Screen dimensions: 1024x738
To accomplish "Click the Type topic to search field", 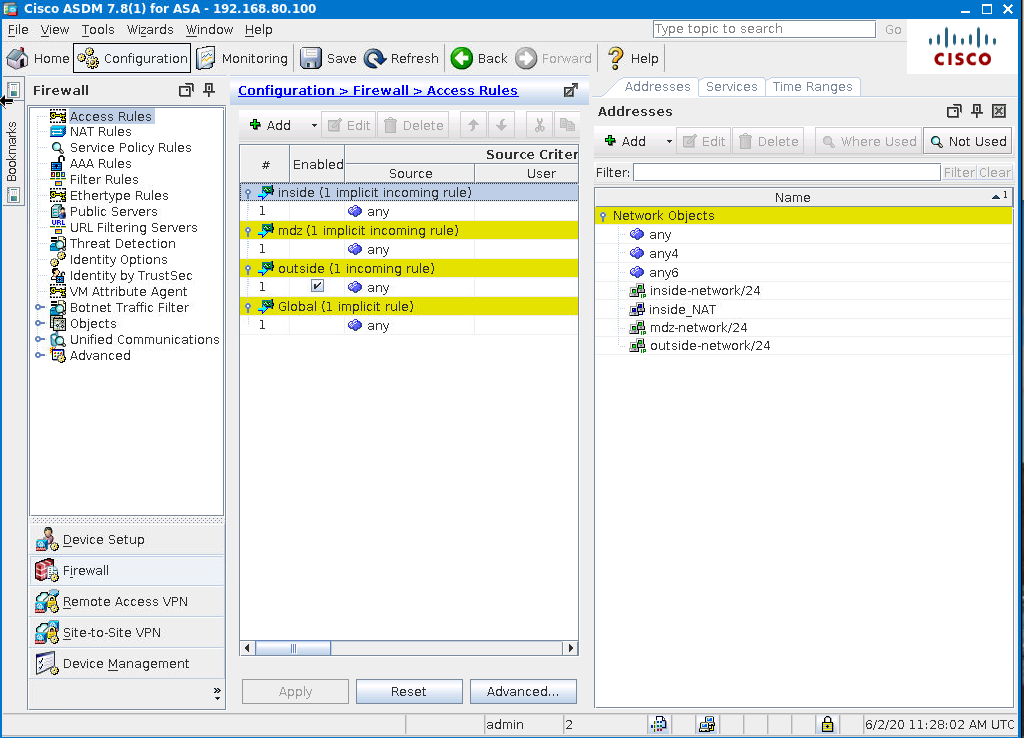I will (764, 29).
